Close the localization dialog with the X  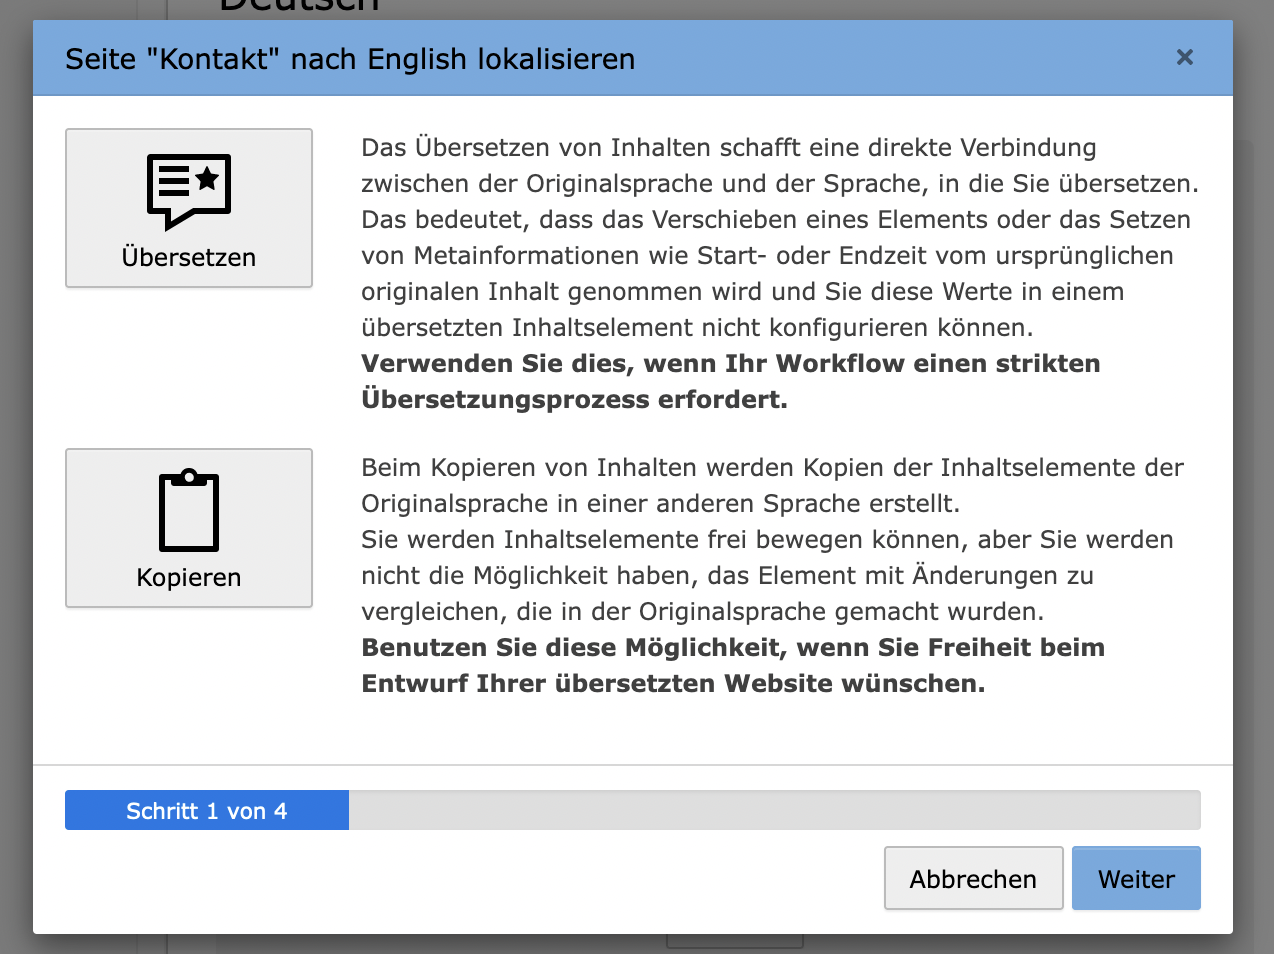1185,58
